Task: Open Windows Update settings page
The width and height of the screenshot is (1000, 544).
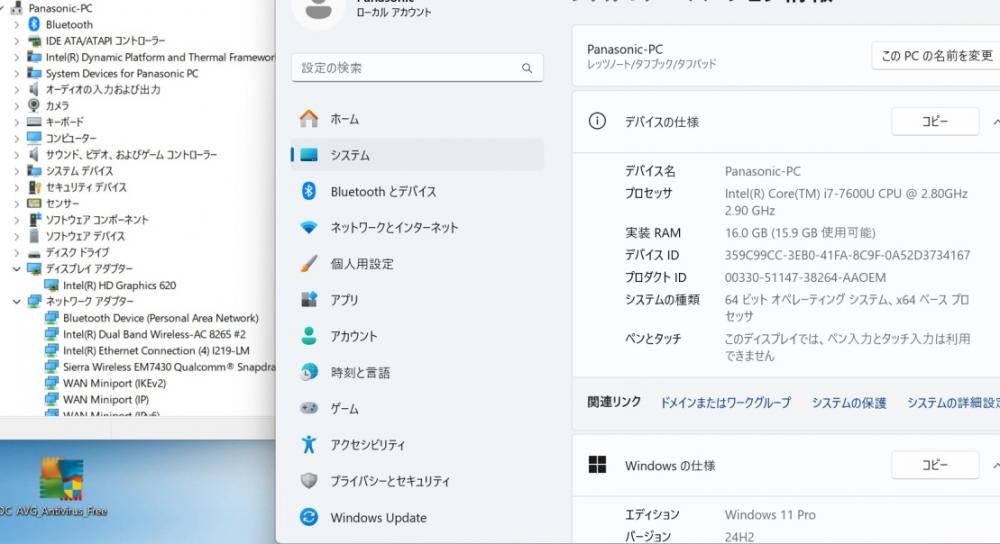Action: click(x=417, y=517)
